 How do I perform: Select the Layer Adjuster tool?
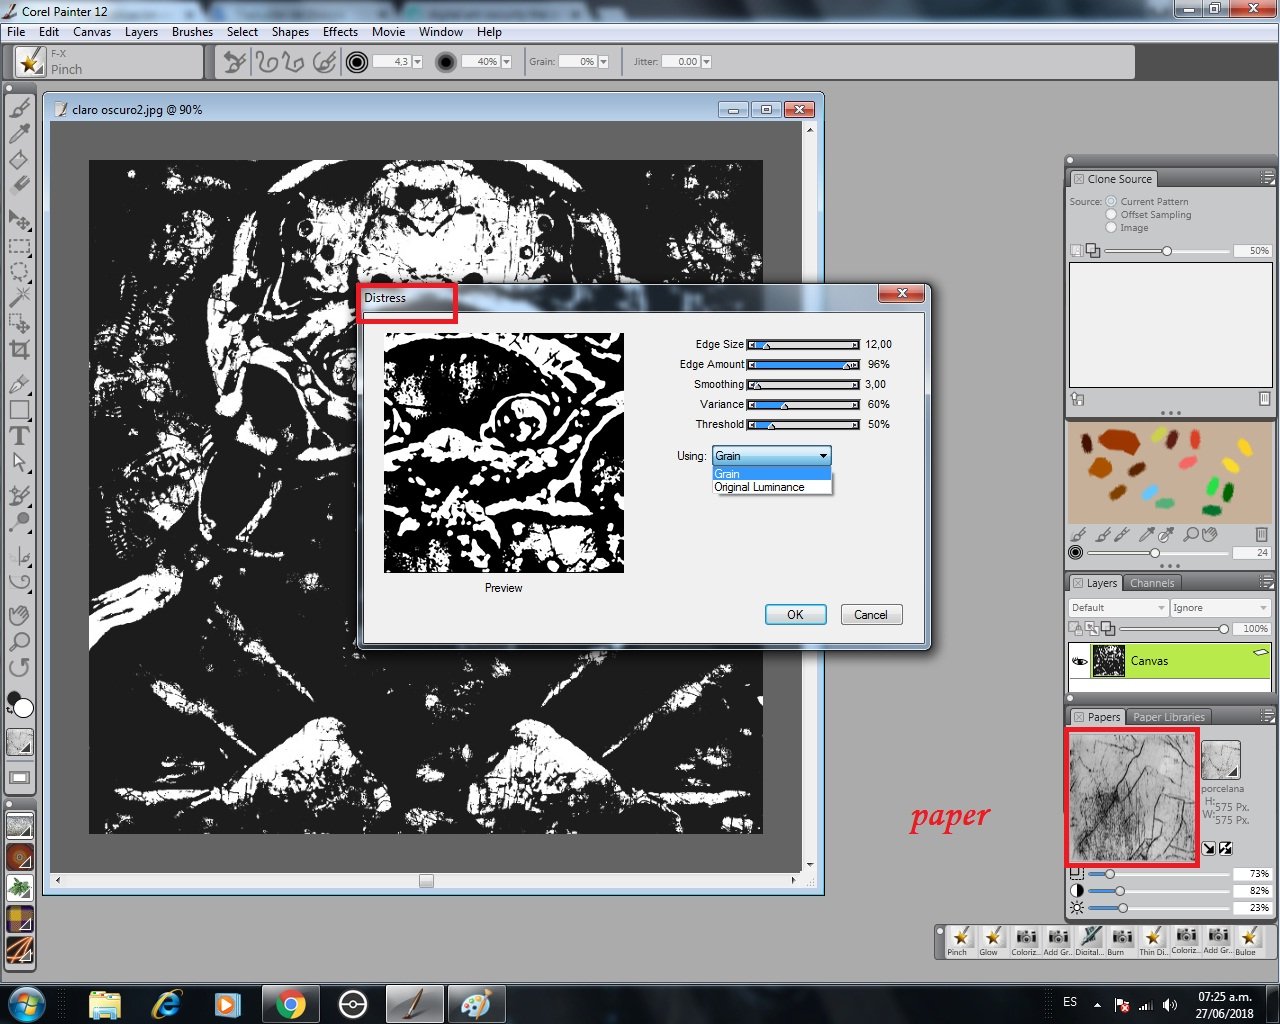pos(20,219)
